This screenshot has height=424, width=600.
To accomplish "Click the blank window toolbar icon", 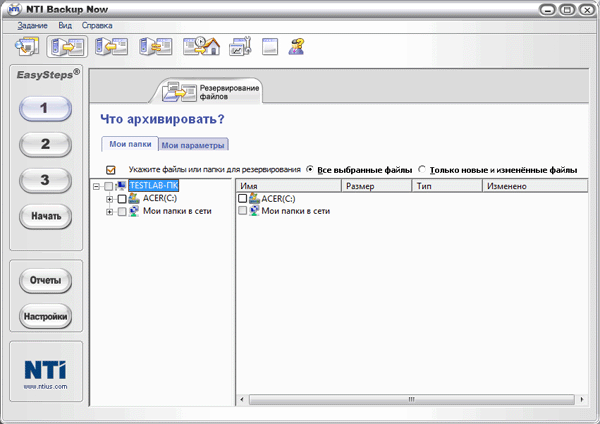I will (270, 47).
